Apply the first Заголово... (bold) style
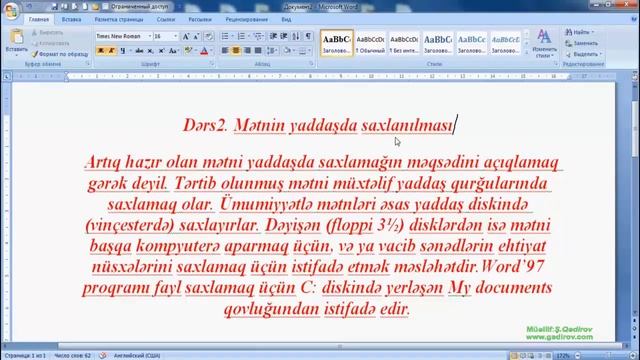640x360 pixels. pos(337,43)
